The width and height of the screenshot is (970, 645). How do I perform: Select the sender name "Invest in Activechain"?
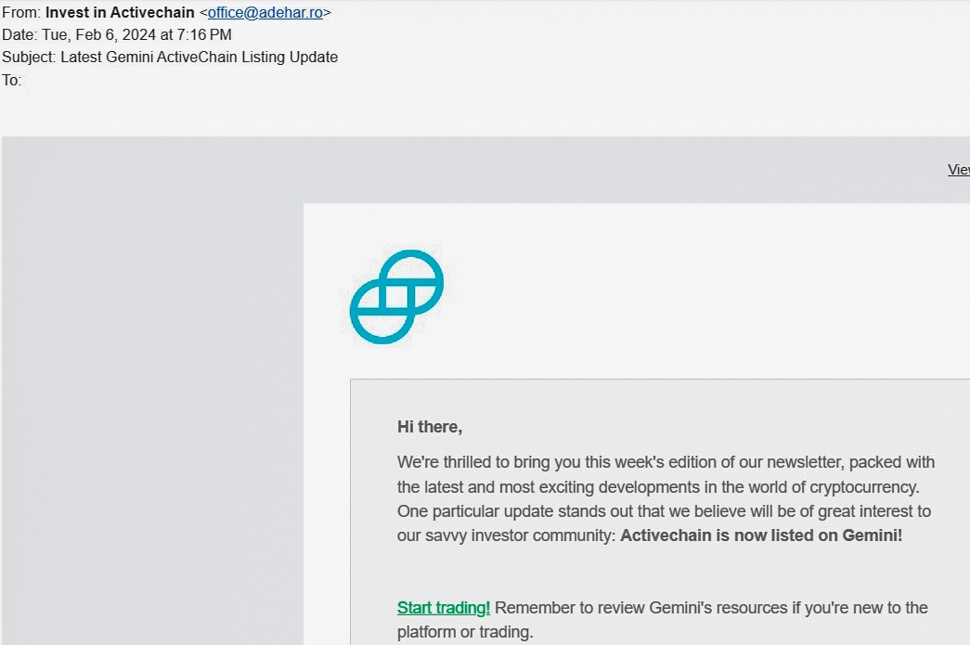pyautogui.click(x=120, y=13)
